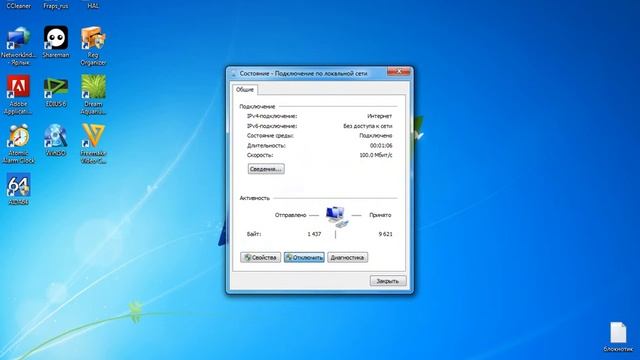Open the NetworkInd shortcut icon on desktop
The height and width of the screenshot is (360, 640).
(x=18, y=46)
